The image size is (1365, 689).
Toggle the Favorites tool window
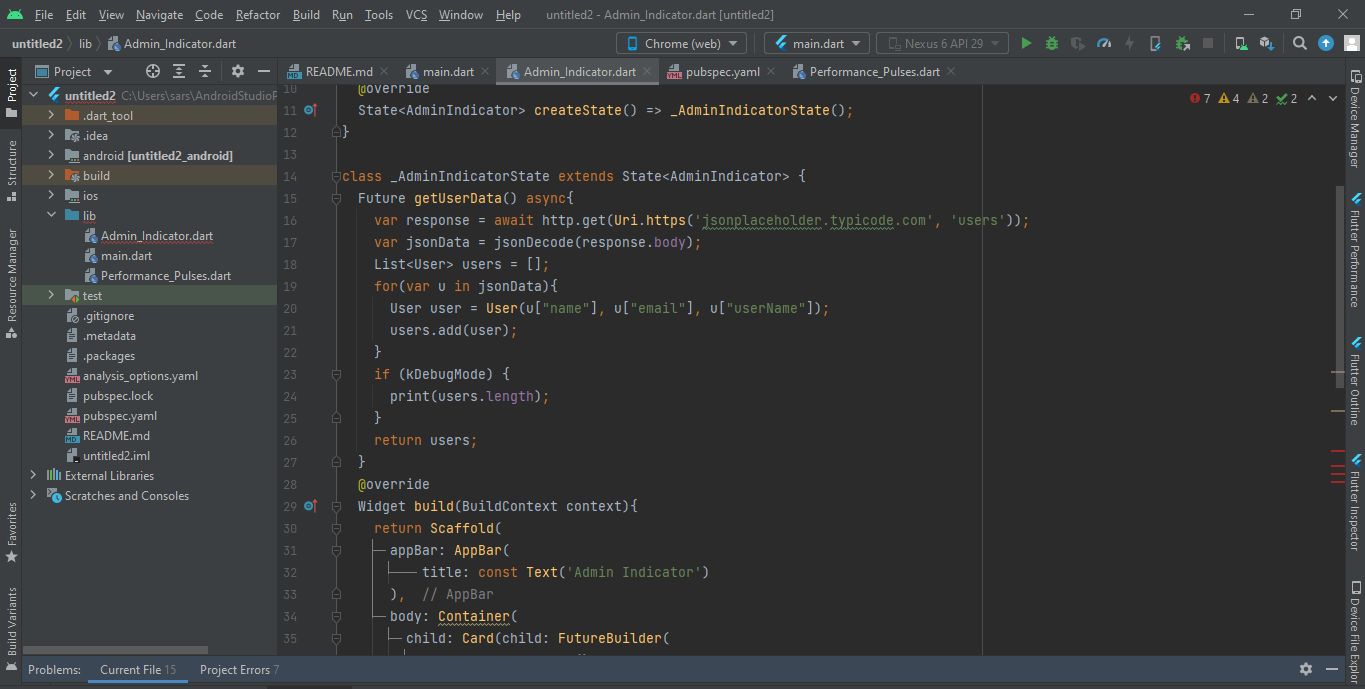pyautogui.click(x=11, y=532)
